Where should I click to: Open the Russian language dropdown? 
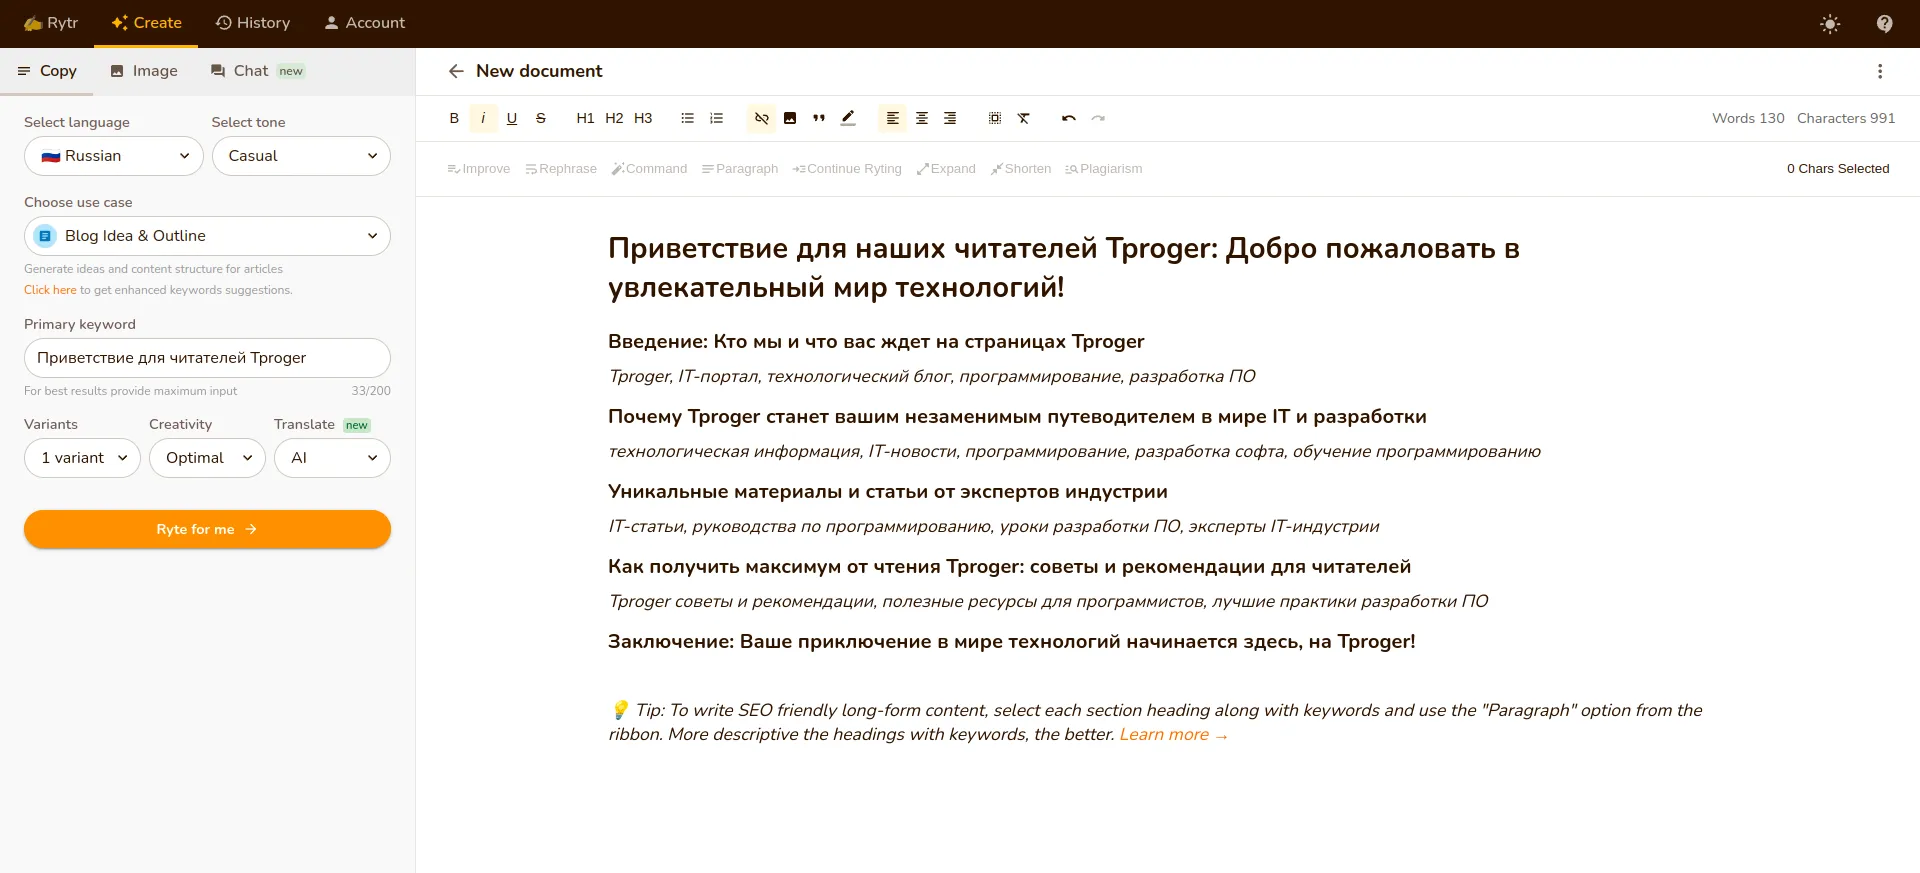click(114, 156)
